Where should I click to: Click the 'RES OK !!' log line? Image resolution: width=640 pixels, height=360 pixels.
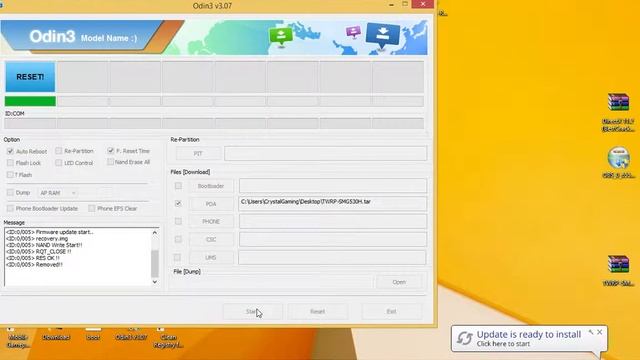(x=33, y=258)
